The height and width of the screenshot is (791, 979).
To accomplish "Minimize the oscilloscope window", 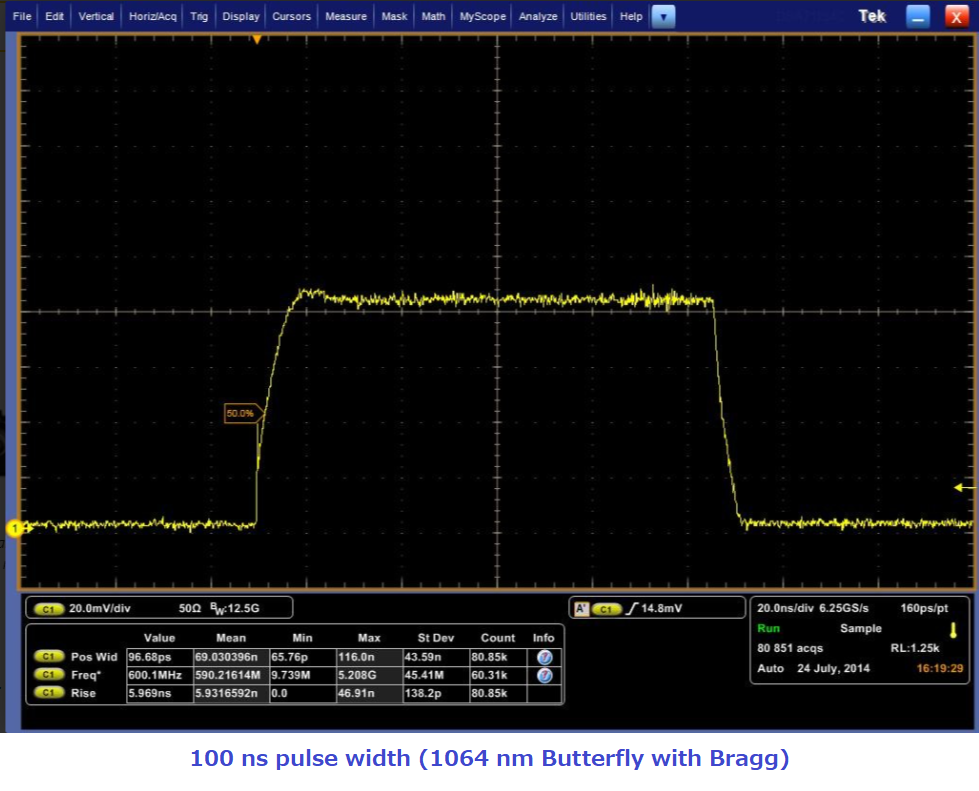I will pyautogui.click(x=917, y=17).
